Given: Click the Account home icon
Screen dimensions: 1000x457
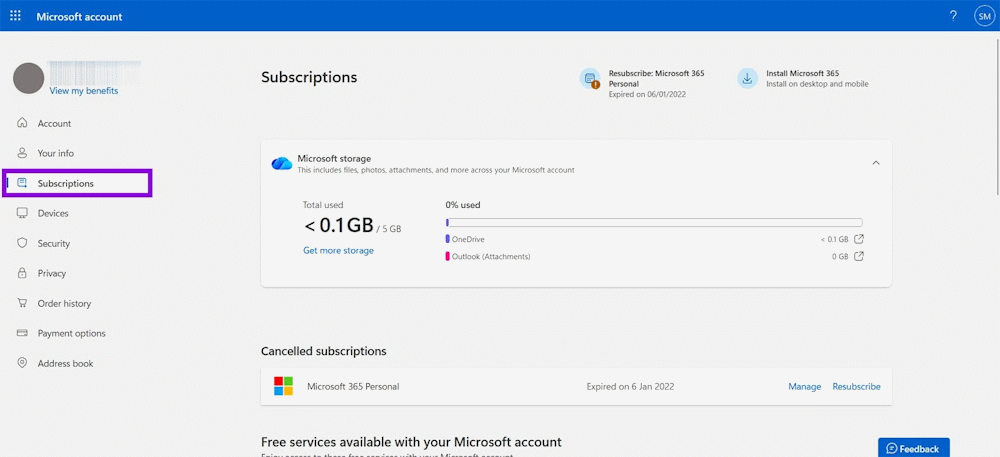Looking at the screenshot, I should (22, 123).
